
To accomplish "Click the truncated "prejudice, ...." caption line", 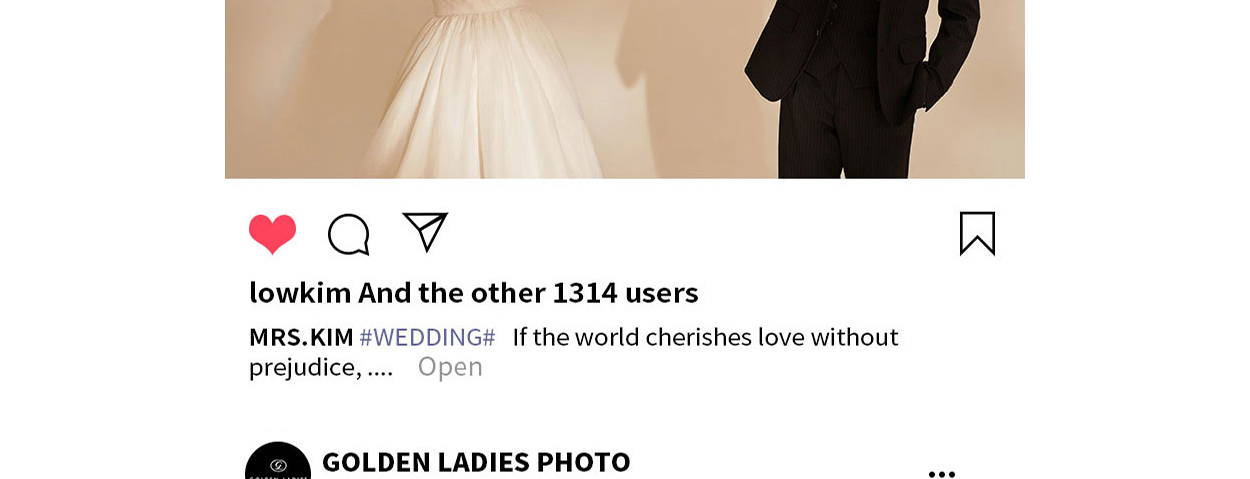I will 321,367.
